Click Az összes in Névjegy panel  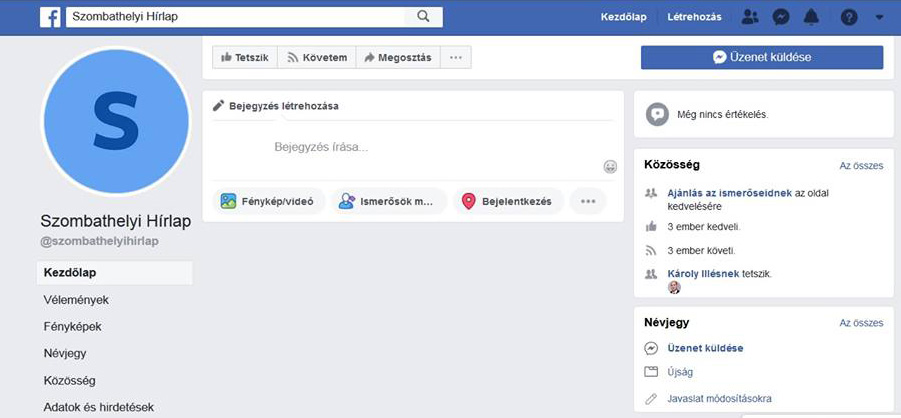point(861,323)
